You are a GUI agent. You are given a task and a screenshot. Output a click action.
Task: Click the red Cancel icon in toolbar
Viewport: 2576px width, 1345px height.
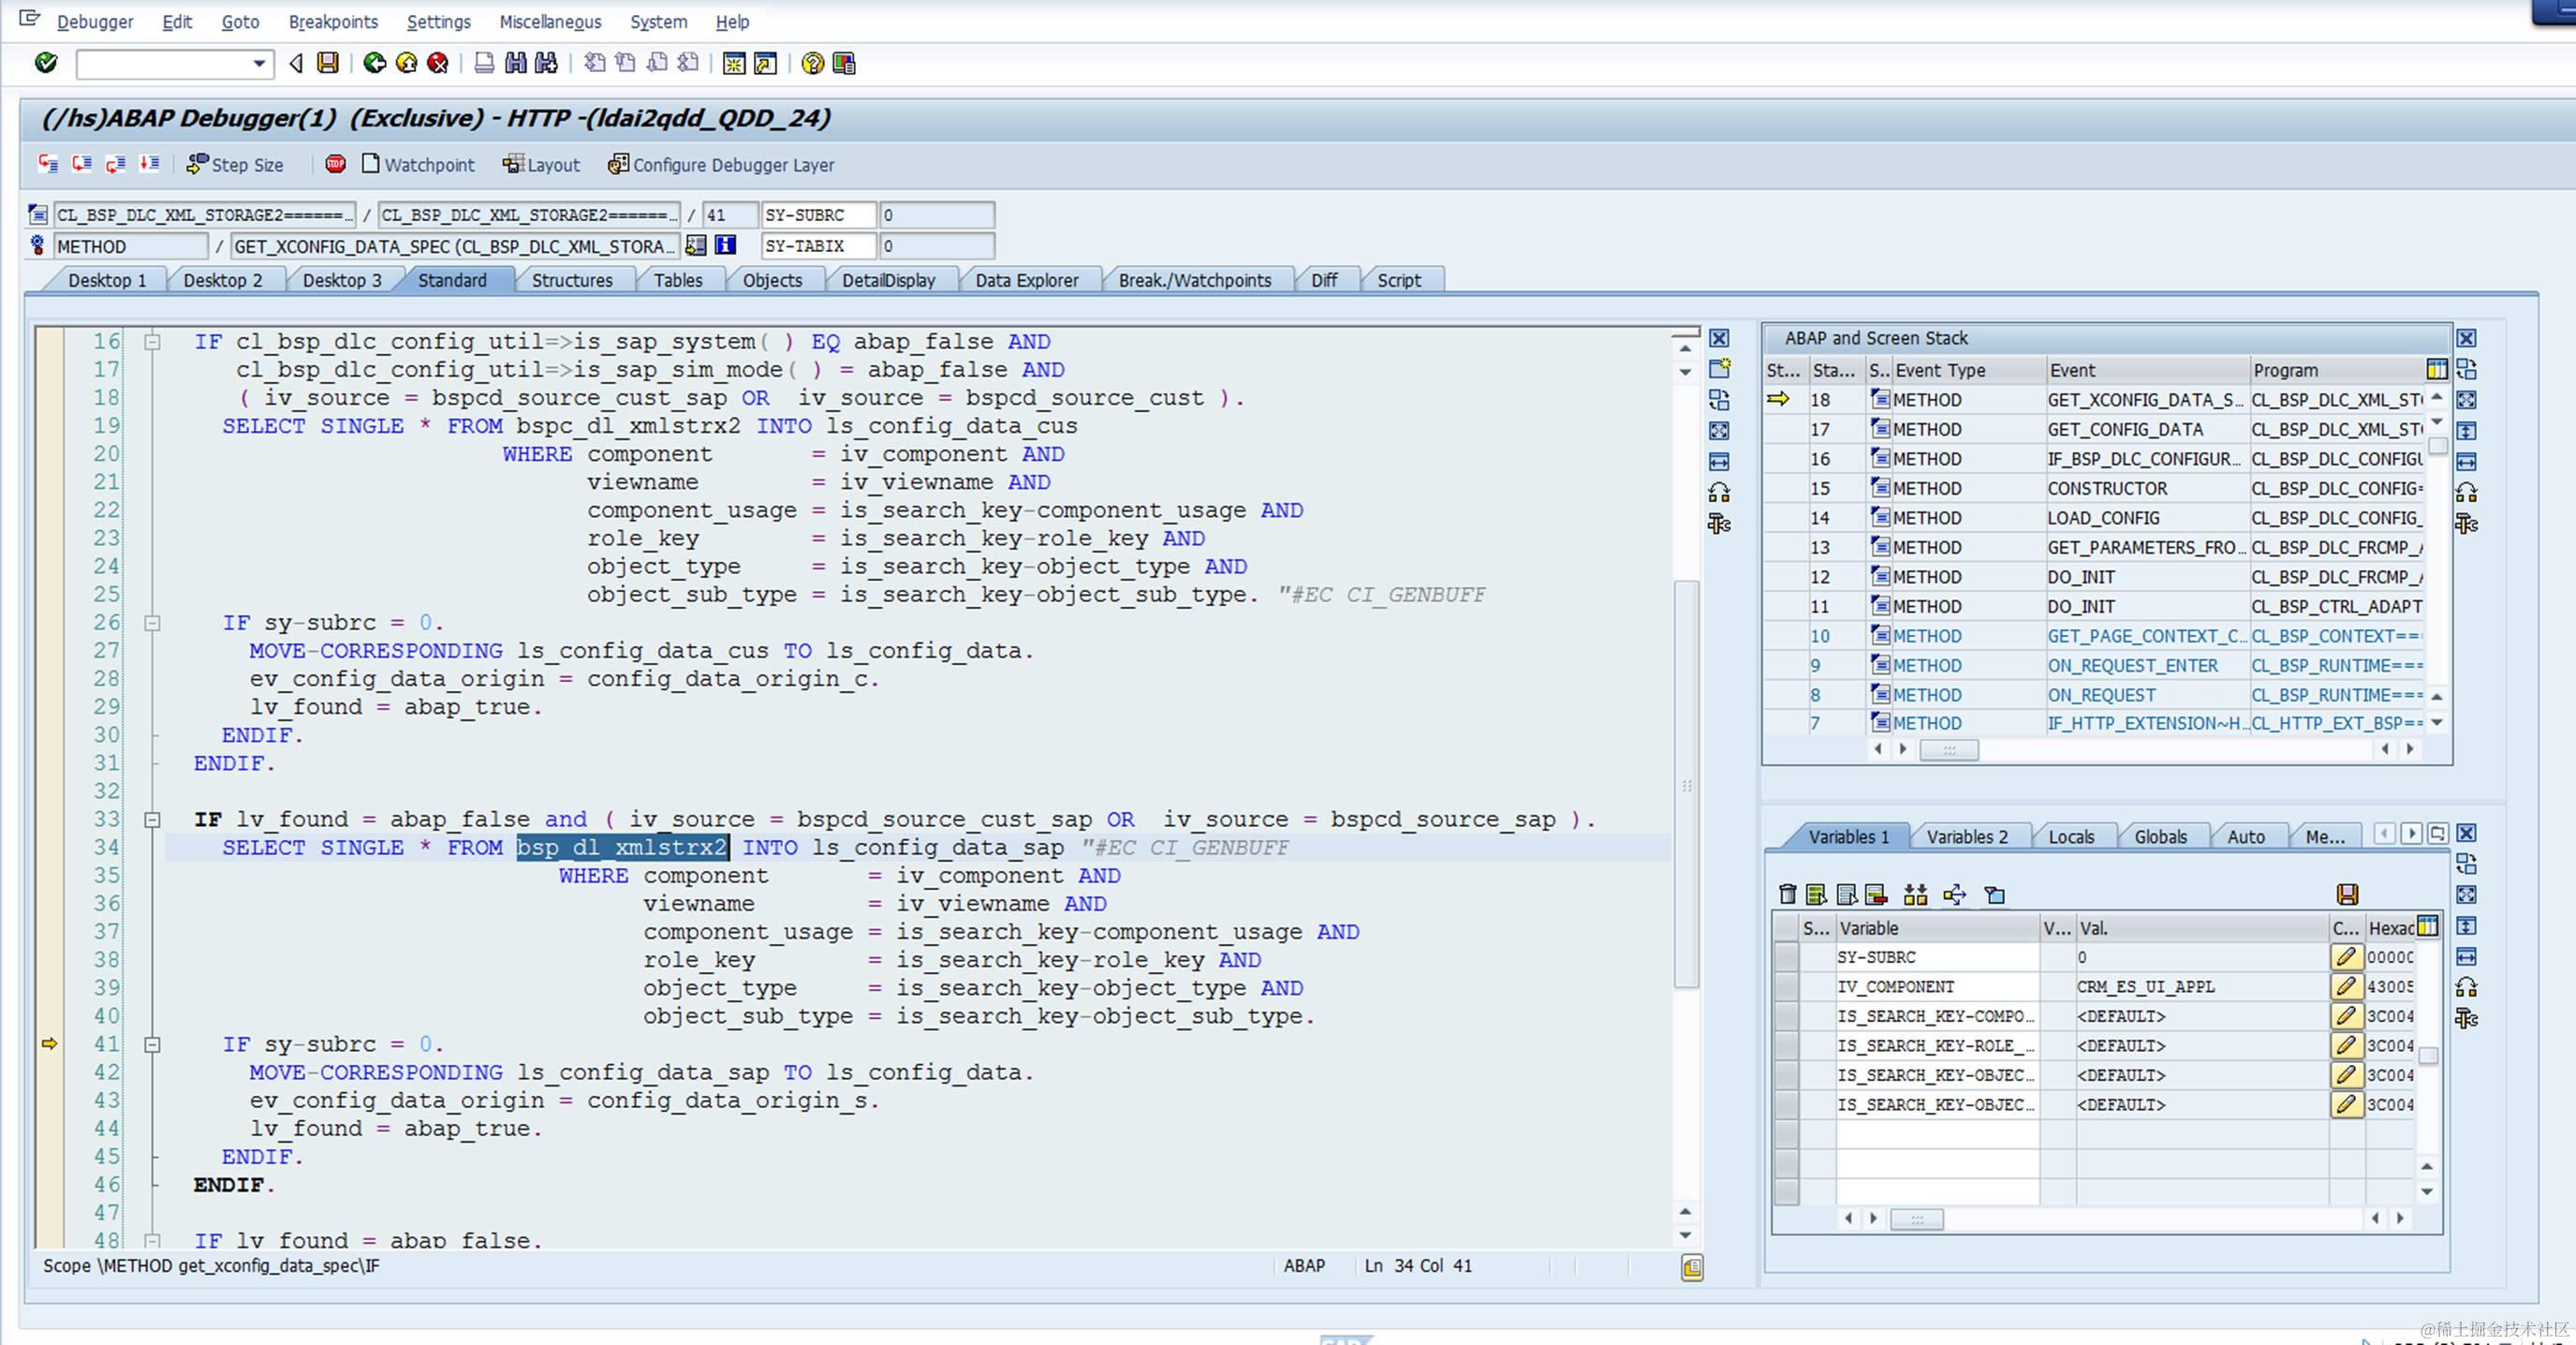(438, 63)
